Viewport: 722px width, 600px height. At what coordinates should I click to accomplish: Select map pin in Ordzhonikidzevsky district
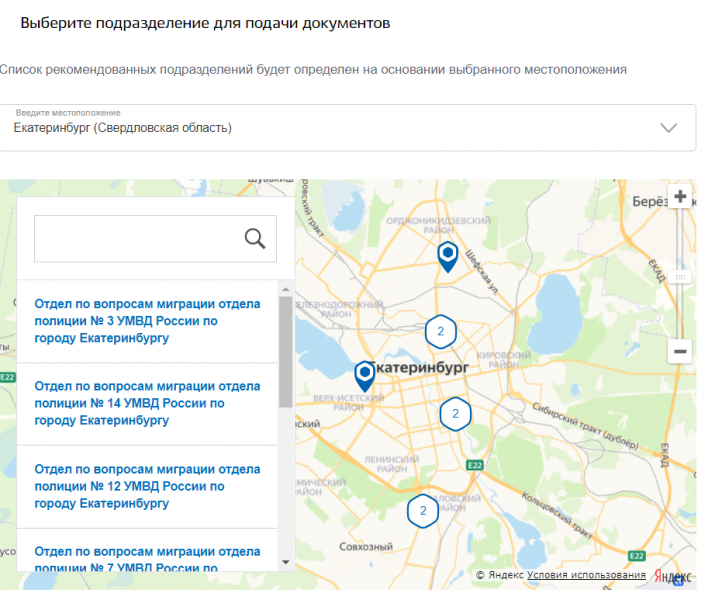(448, 256)
